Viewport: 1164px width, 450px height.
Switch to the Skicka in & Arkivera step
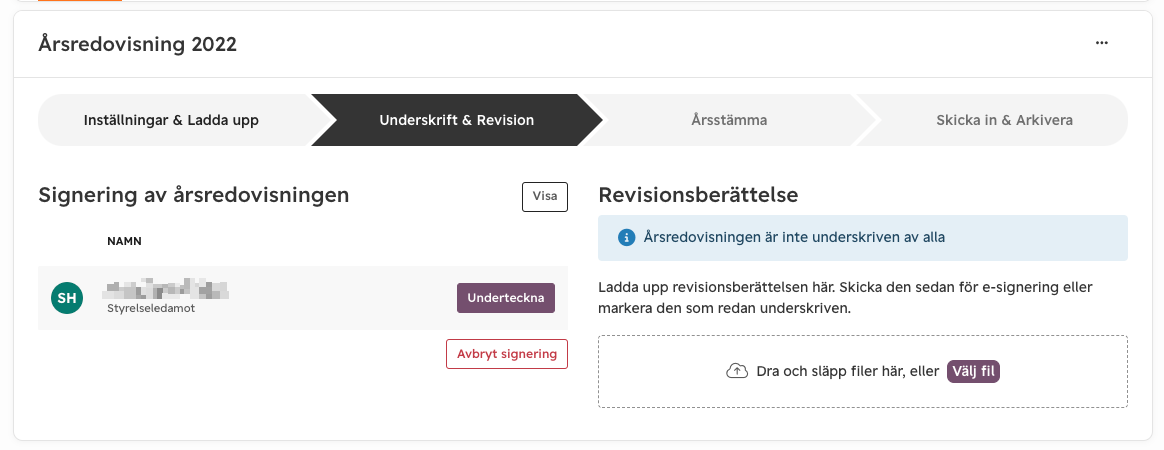pos(1004,120)
